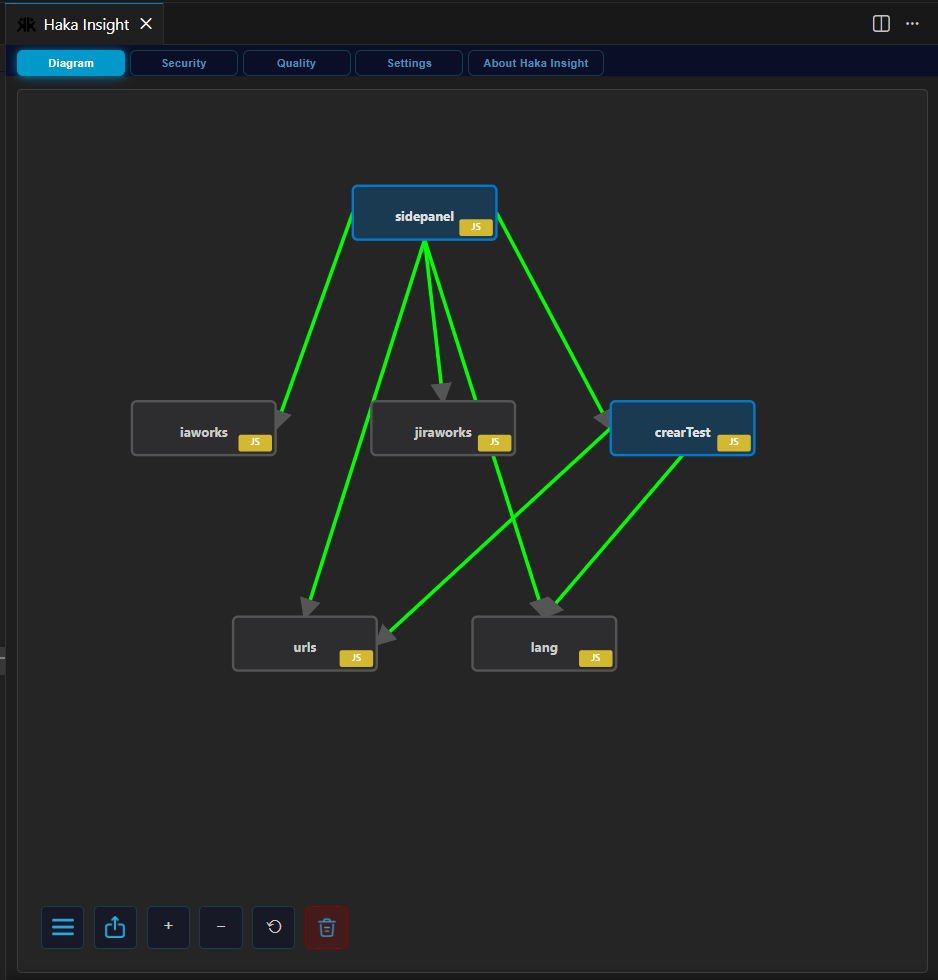Click the JS badge on the urls node
The width and height of the screenshot is (938, 980).
click(356, 658)
